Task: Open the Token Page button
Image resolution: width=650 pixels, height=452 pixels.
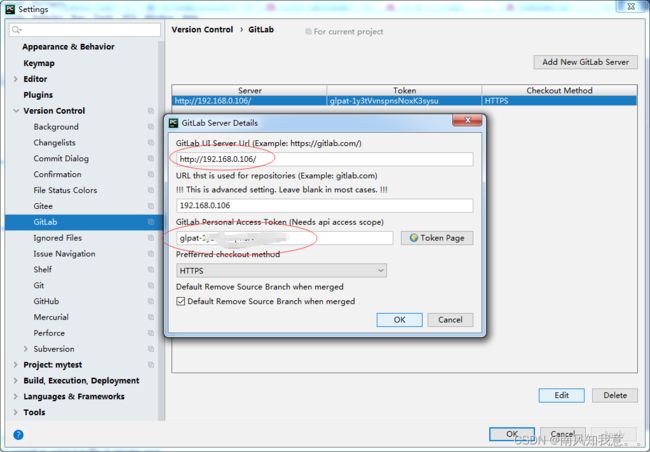Action: point(437,238)
